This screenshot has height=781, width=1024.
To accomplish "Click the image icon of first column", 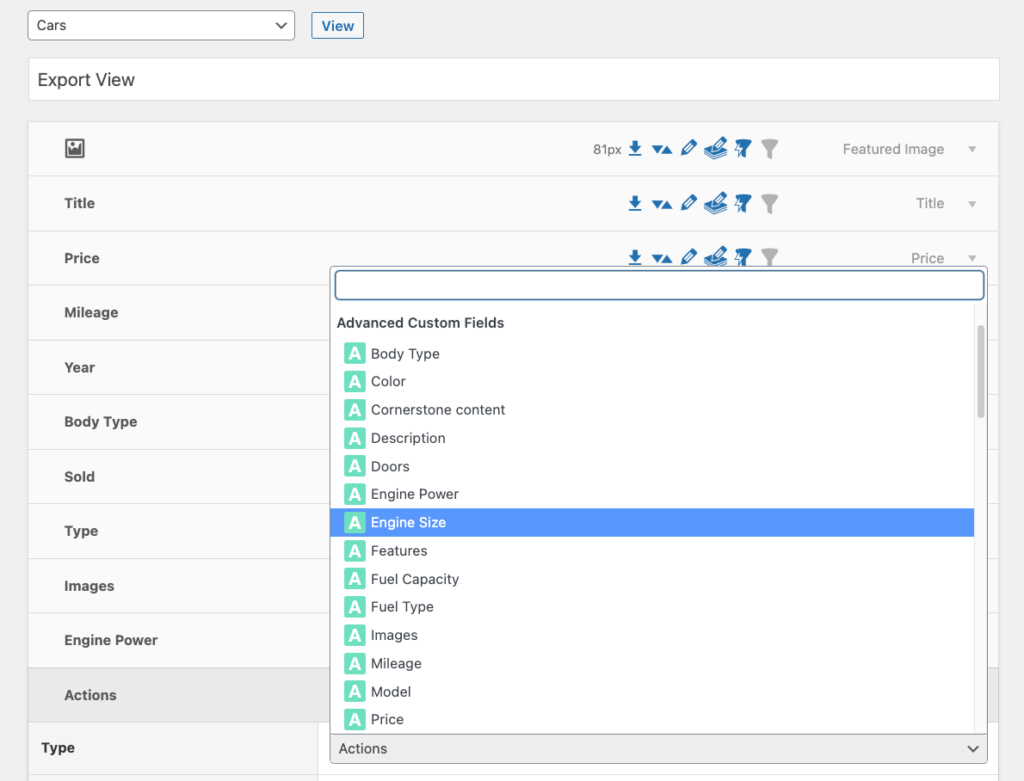I will (75, 149).
